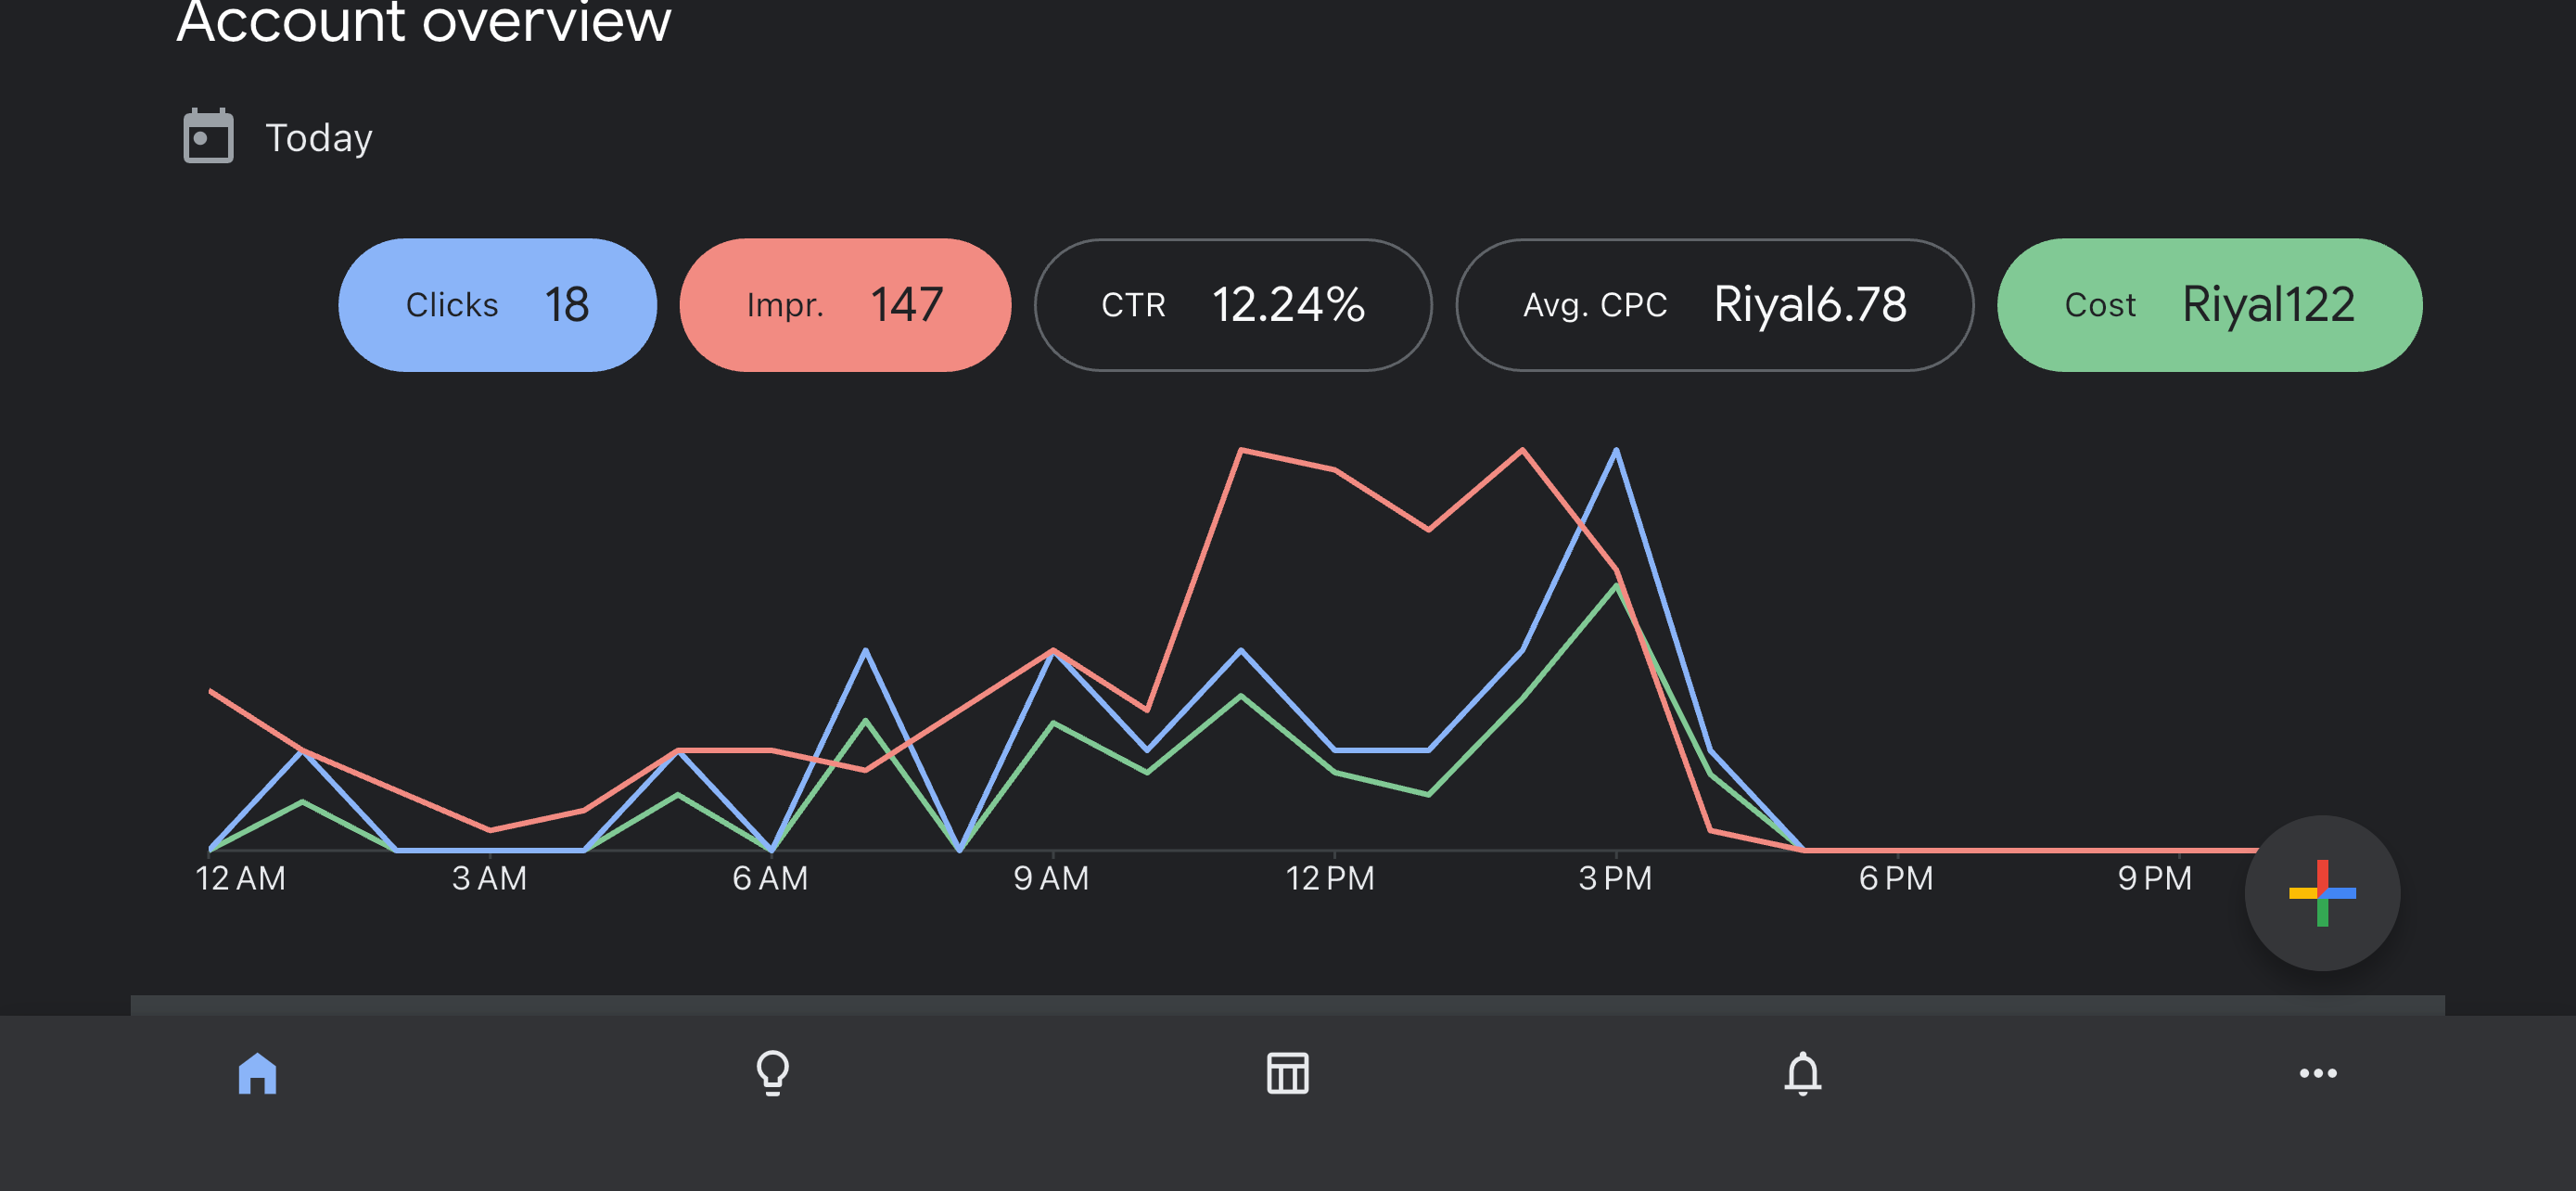Enable the CTR metric chip

pos(1232,305)
